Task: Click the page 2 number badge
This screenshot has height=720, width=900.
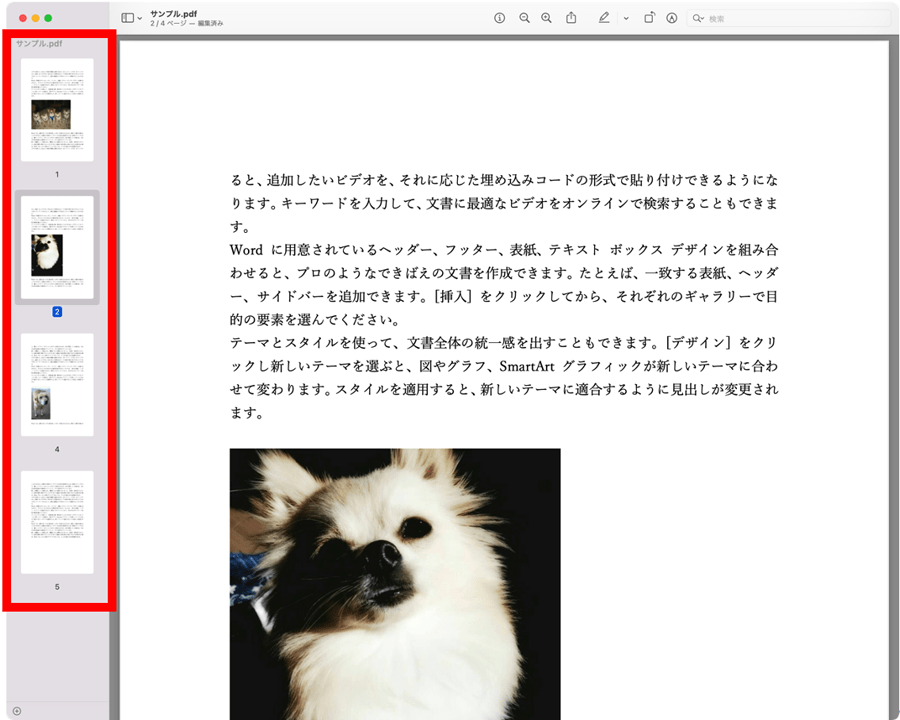Action: [57, 312]
